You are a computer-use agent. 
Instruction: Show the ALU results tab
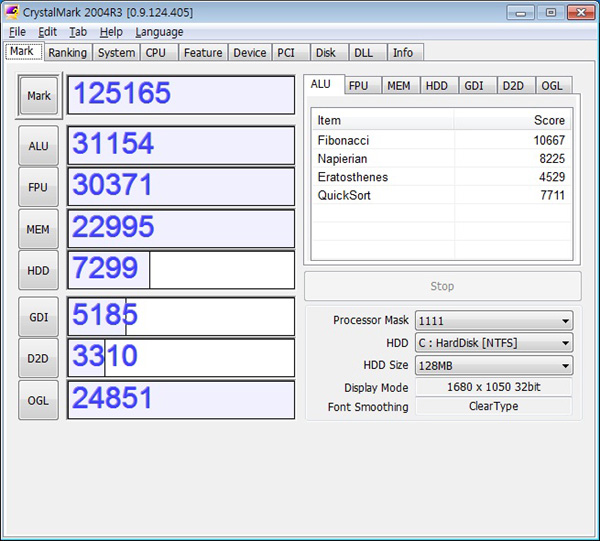pos(324,84)
